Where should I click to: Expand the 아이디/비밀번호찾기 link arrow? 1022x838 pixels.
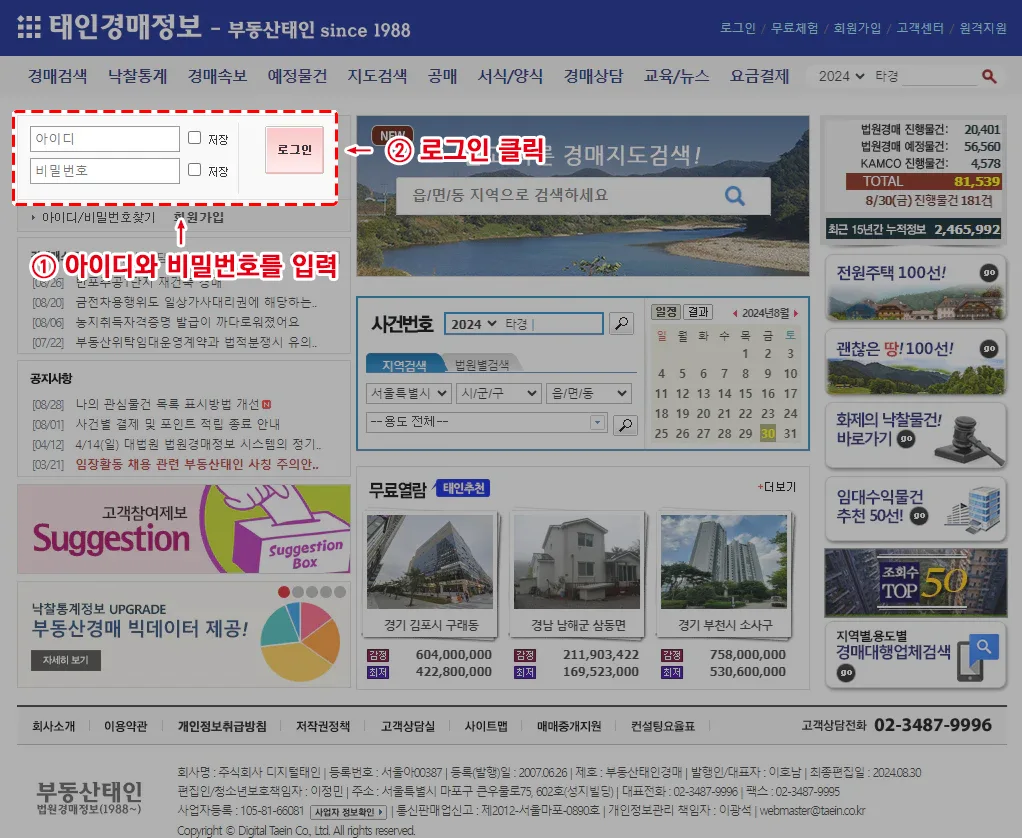(33, 218)
